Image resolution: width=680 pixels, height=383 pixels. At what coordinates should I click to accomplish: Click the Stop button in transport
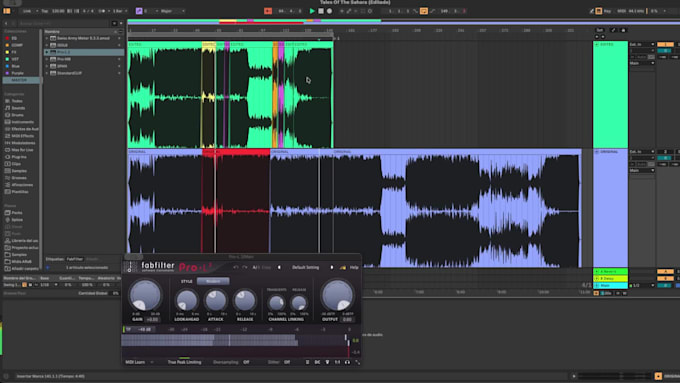321,11
